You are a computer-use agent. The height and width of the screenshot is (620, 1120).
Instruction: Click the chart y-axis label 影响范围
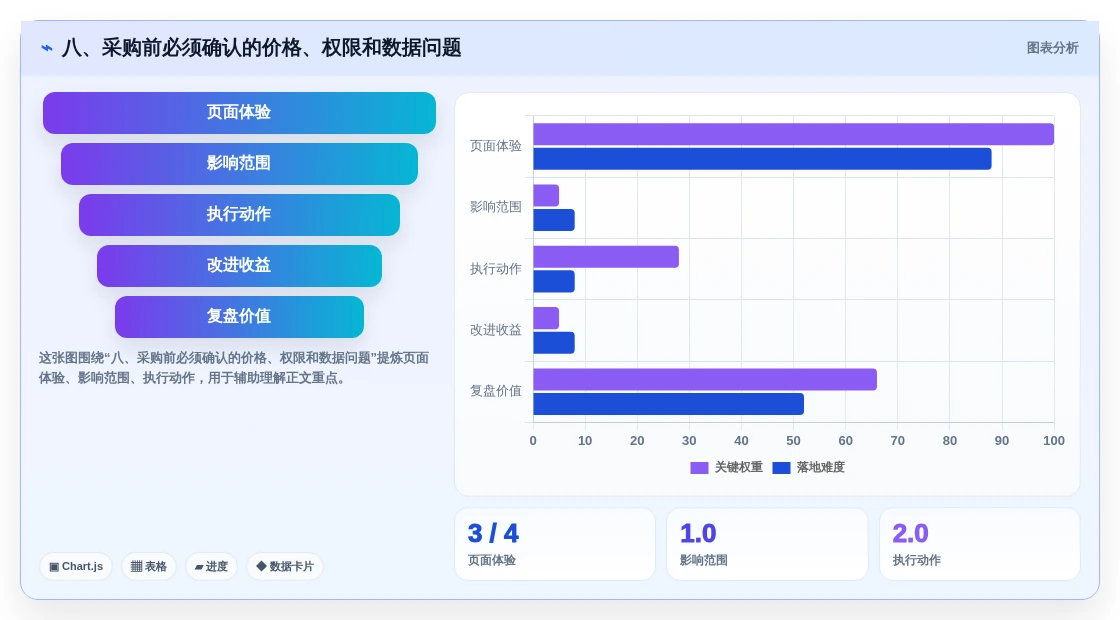point(496,207)
